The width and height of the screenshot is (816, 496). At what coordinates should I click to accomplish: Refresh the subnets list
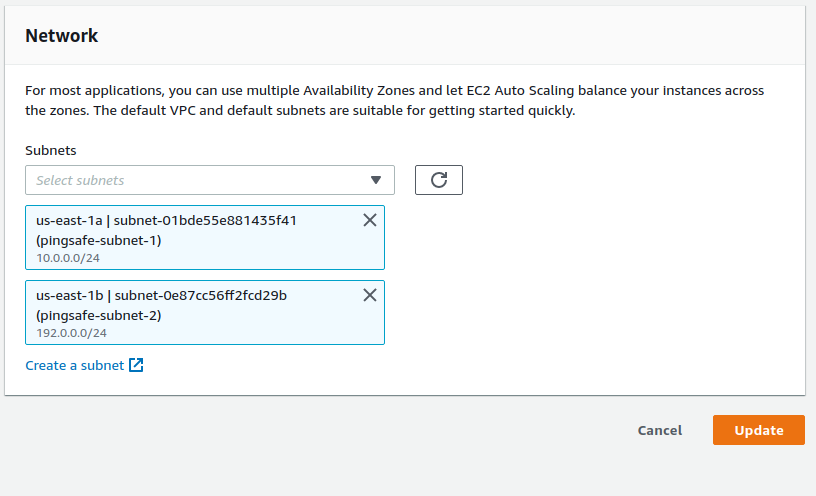click(x=438, y=180)
